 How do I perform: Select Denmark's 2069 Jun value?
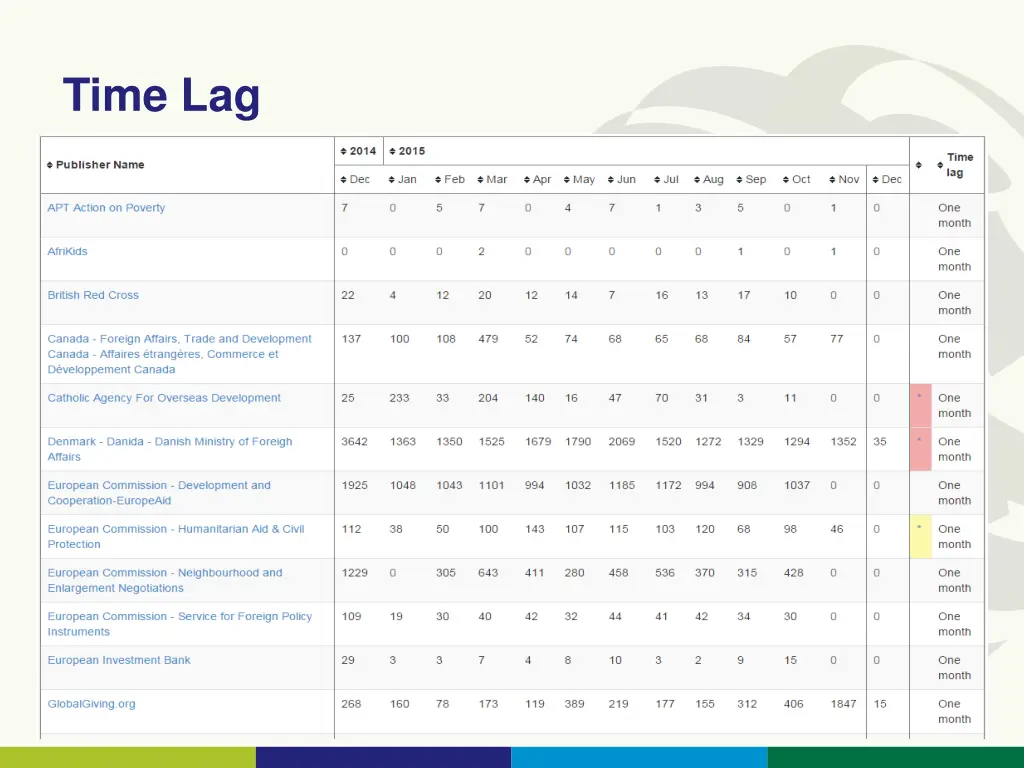click(621, 441)
